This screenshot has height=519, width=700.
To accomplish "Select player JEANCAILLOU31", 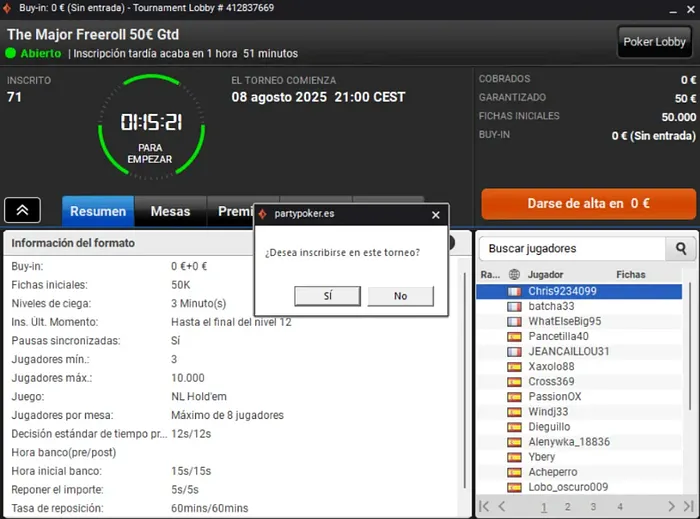I will point(579,352).
